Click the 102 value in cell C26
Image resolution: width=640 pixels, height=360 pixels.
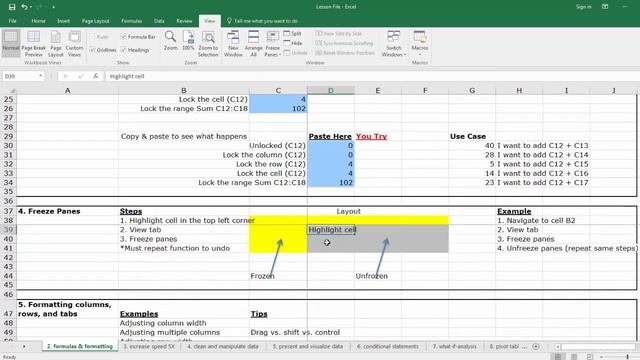[x=278, y=109]
